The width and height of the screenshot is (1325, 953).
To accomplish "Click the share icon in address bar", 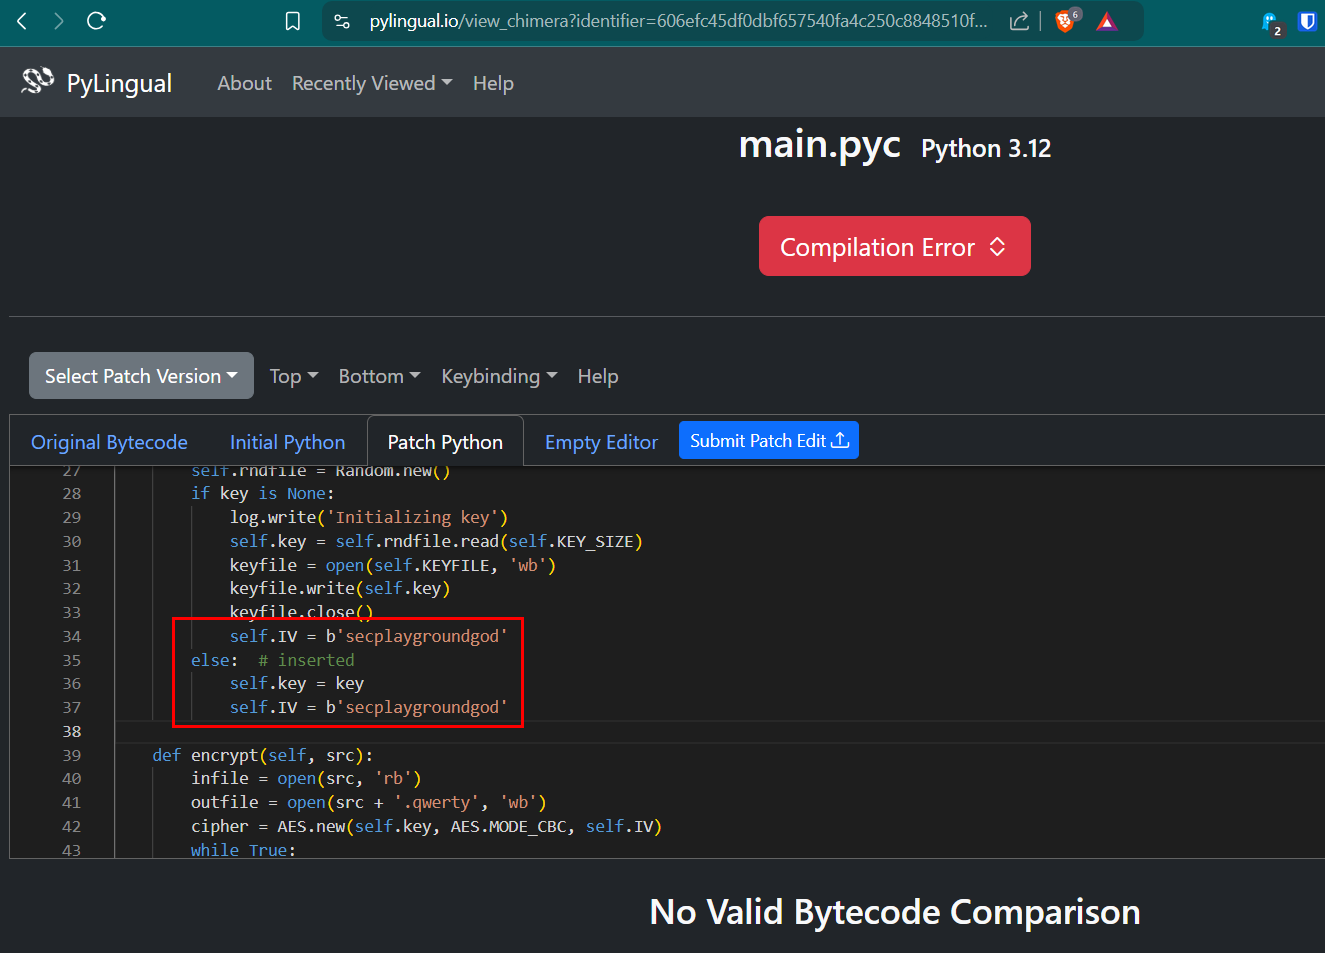I will 1019,21.
